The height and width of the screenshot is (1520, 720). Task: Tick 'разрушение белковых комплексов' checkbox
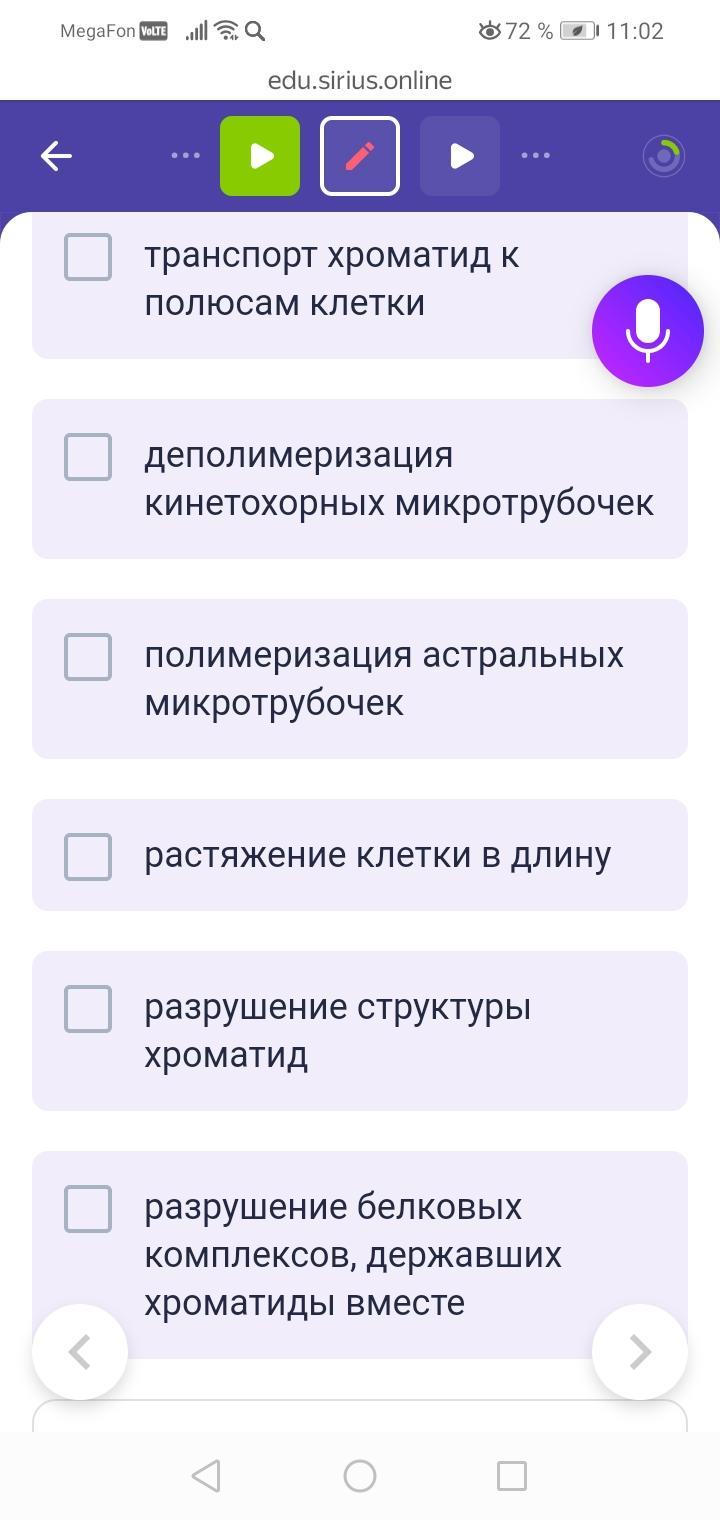(x=88, y=1208)
